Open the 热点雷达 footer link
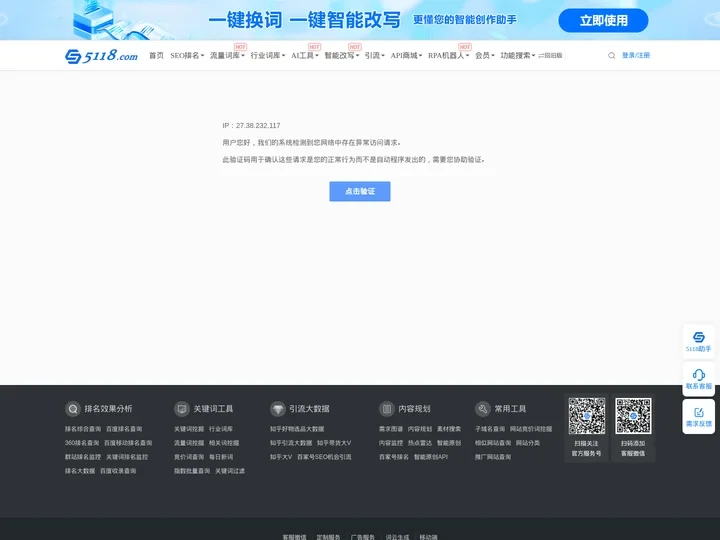Viewport: 720px width, 540px height. click(420, 443)
